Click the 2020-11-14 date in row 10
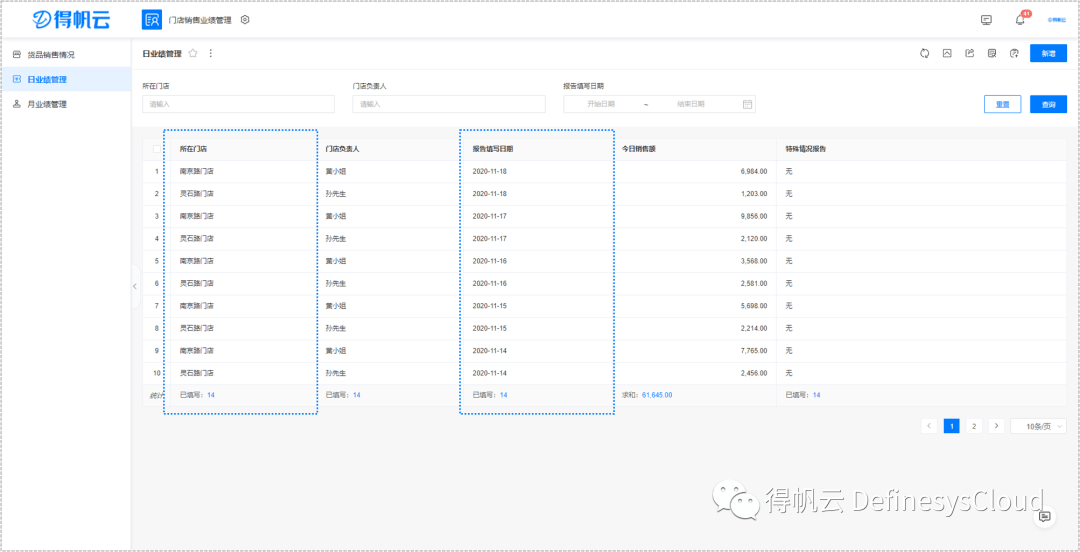Screen dimensions: 1080x552 pos(489,373)
